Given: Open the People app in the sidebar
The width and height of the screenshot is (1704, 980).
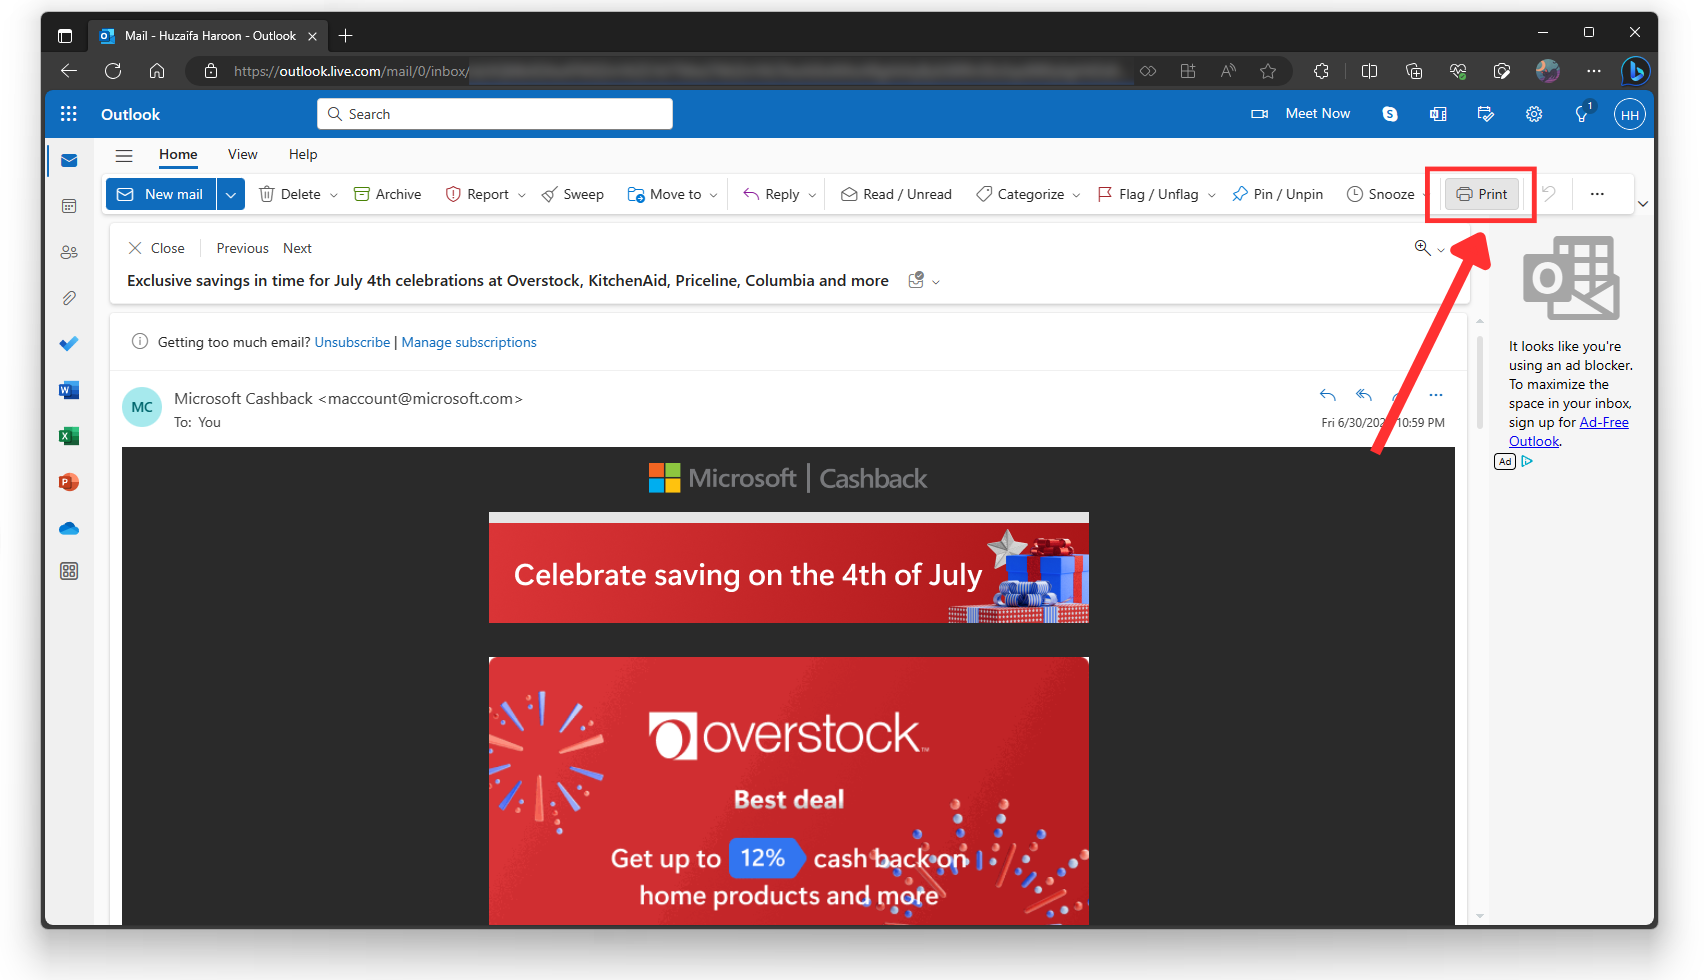Looking at the screenshot, I should 68,252.
